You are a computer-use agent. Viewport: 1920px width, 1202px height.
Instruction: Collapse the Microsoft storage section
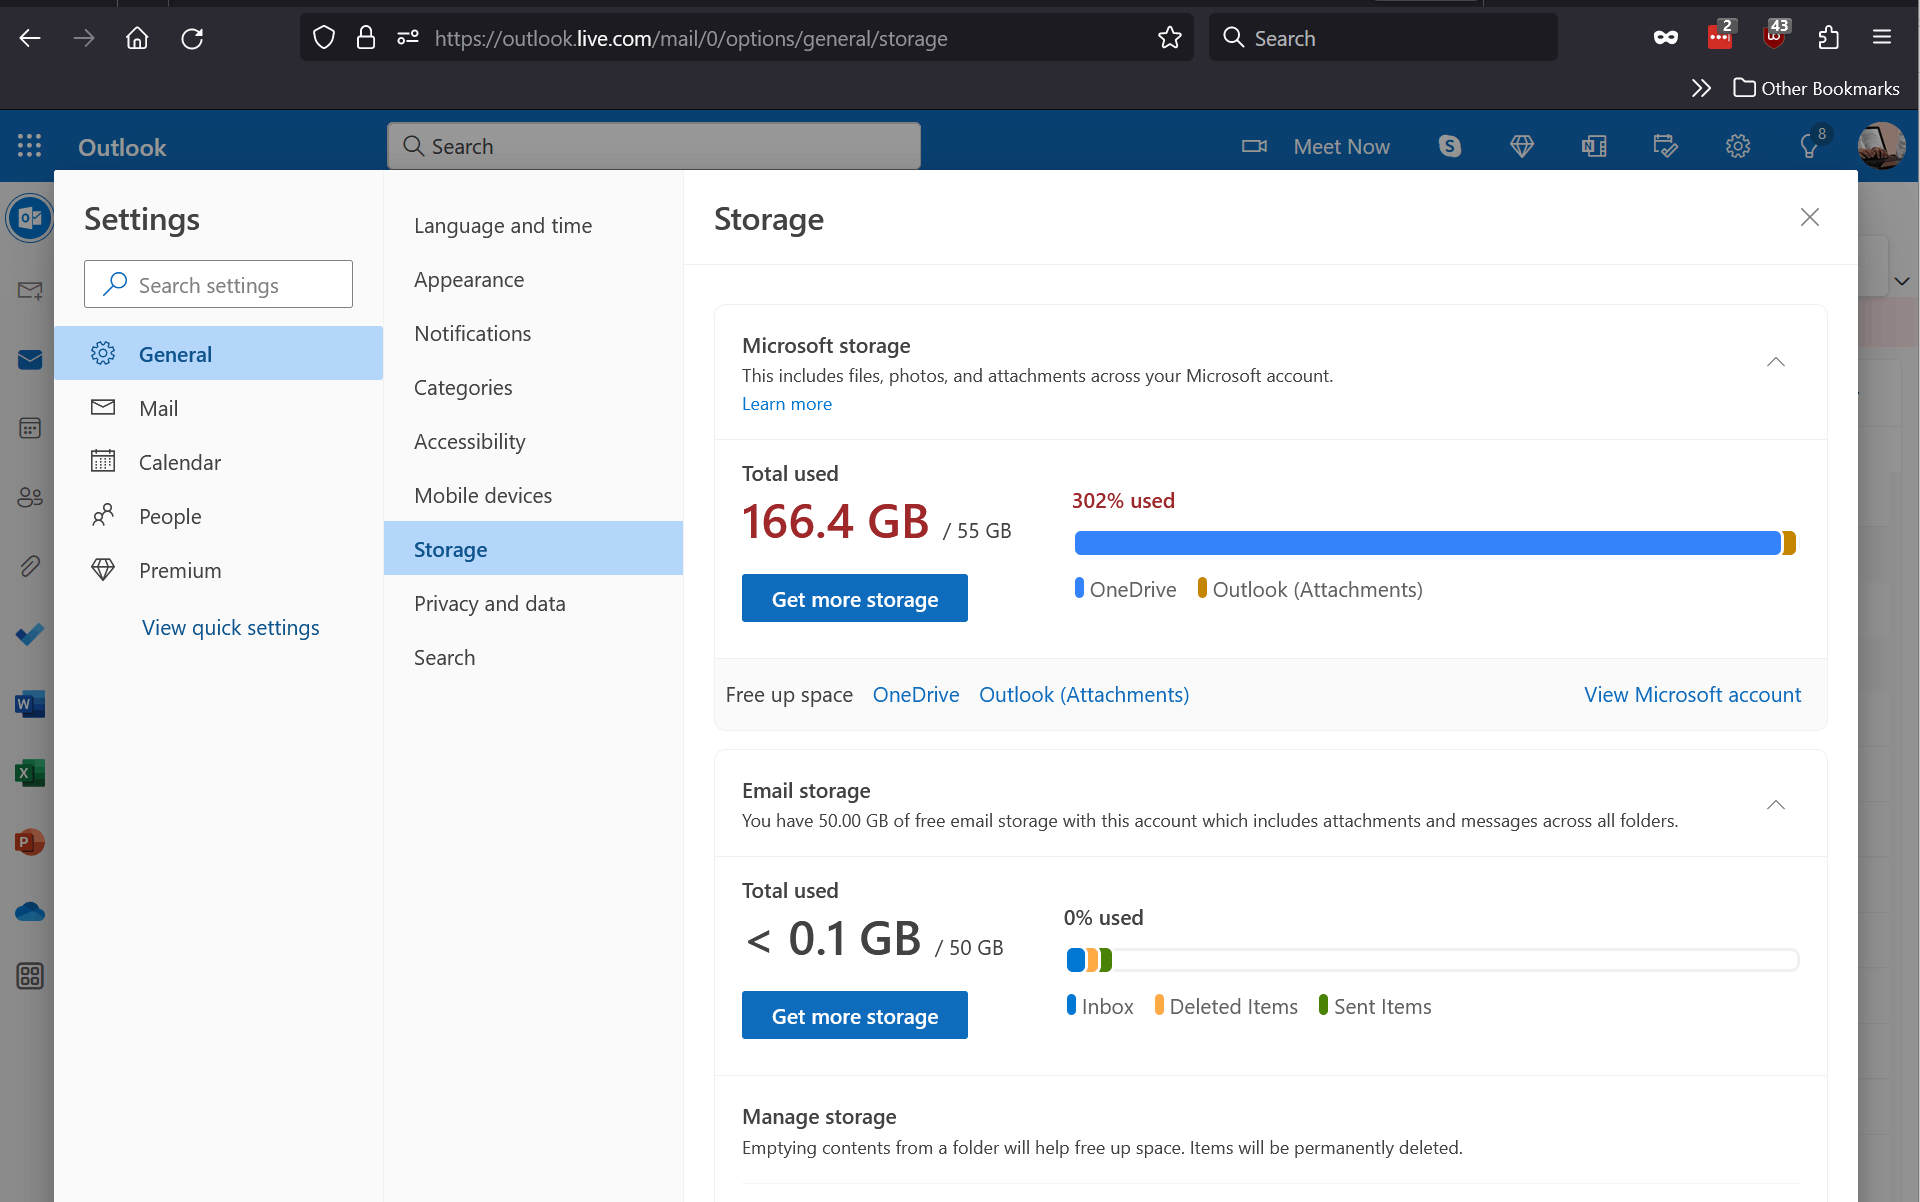pos(1775,362)
